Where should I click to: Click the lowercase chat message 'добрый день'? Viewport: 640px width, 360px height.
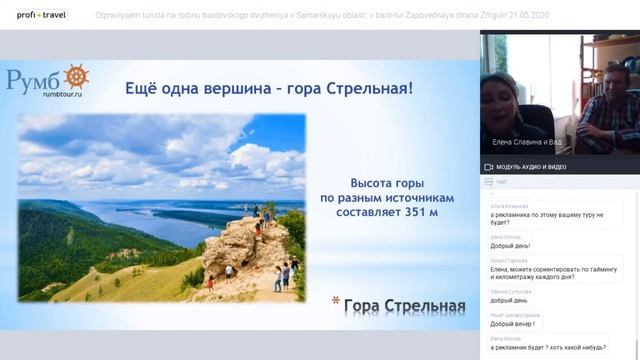pyautogui.click(x=509, y=300)
